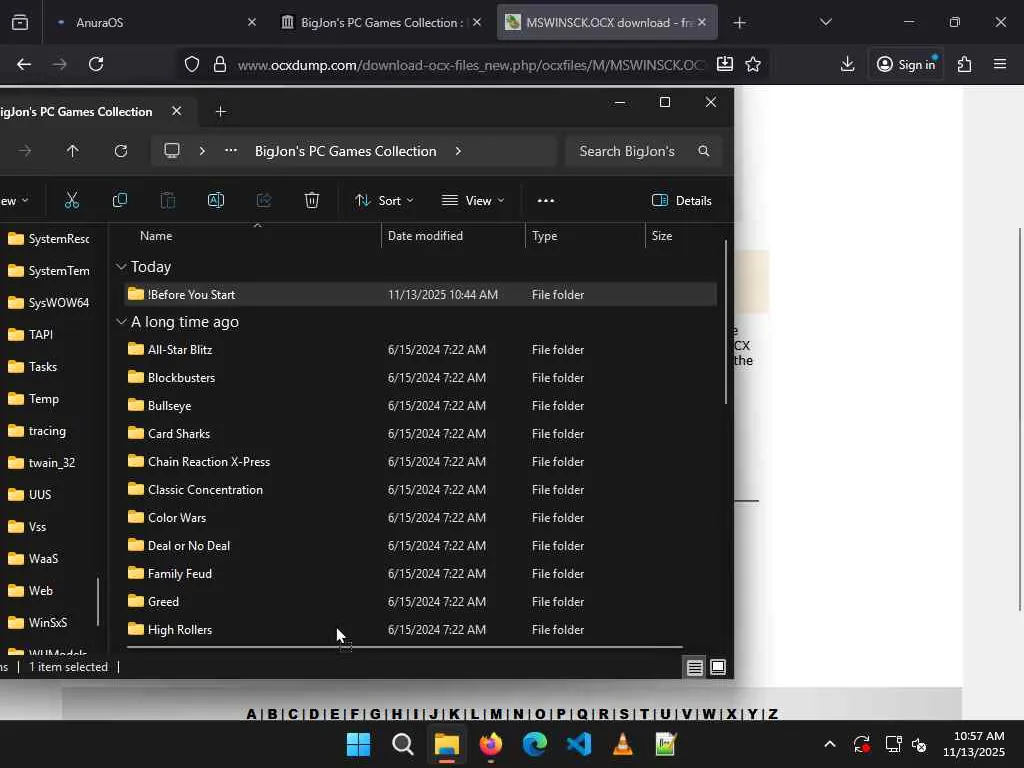1024x768 pixels.
Task: Launch VLC media player from the taskbar
Action: 623,744
